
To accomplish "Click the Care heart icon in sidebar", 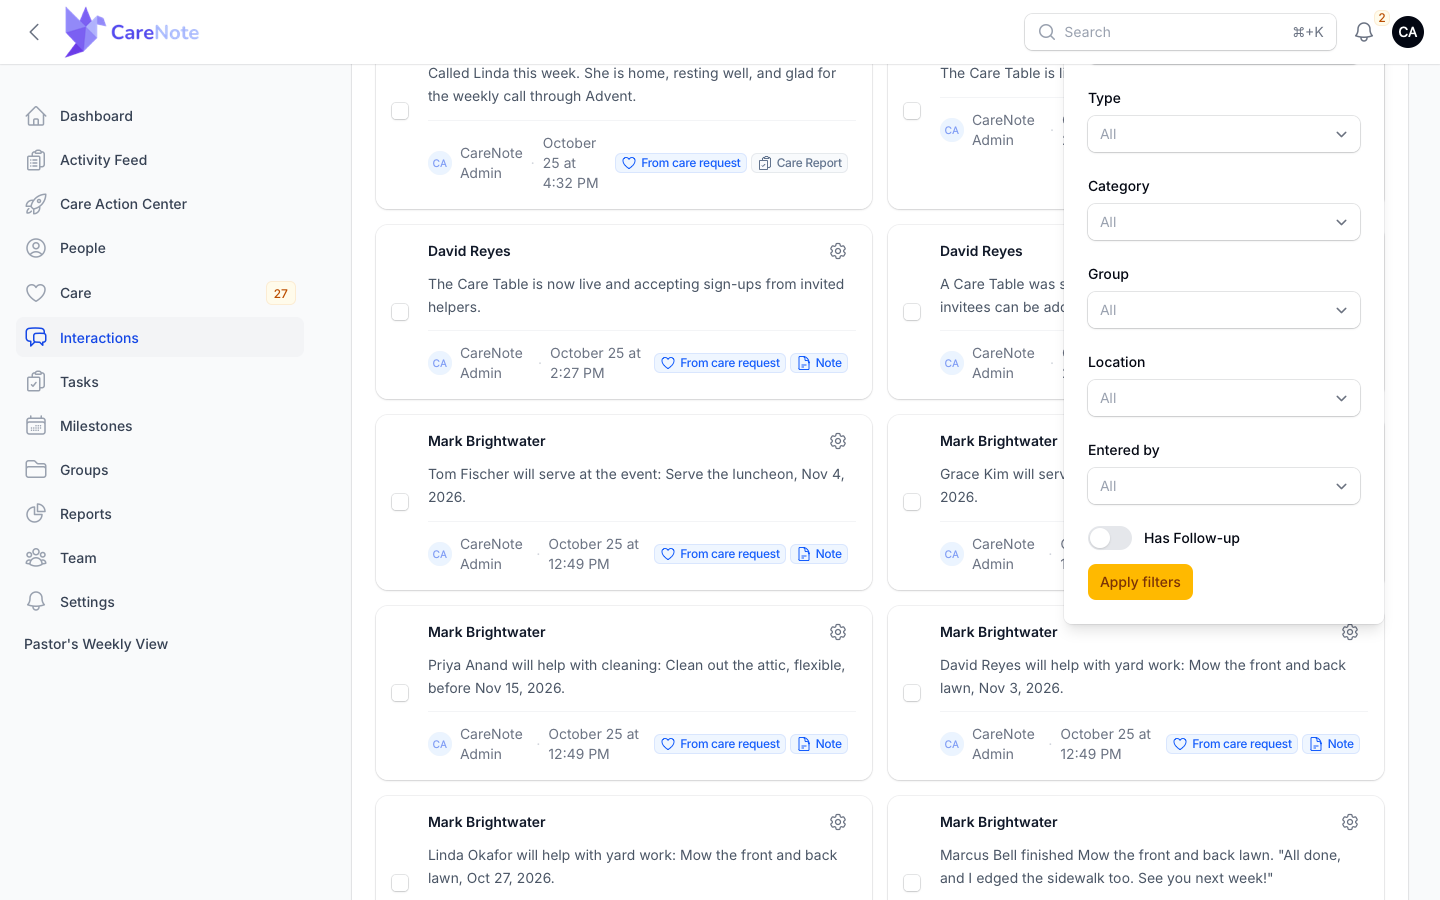I will click(36, 293).
